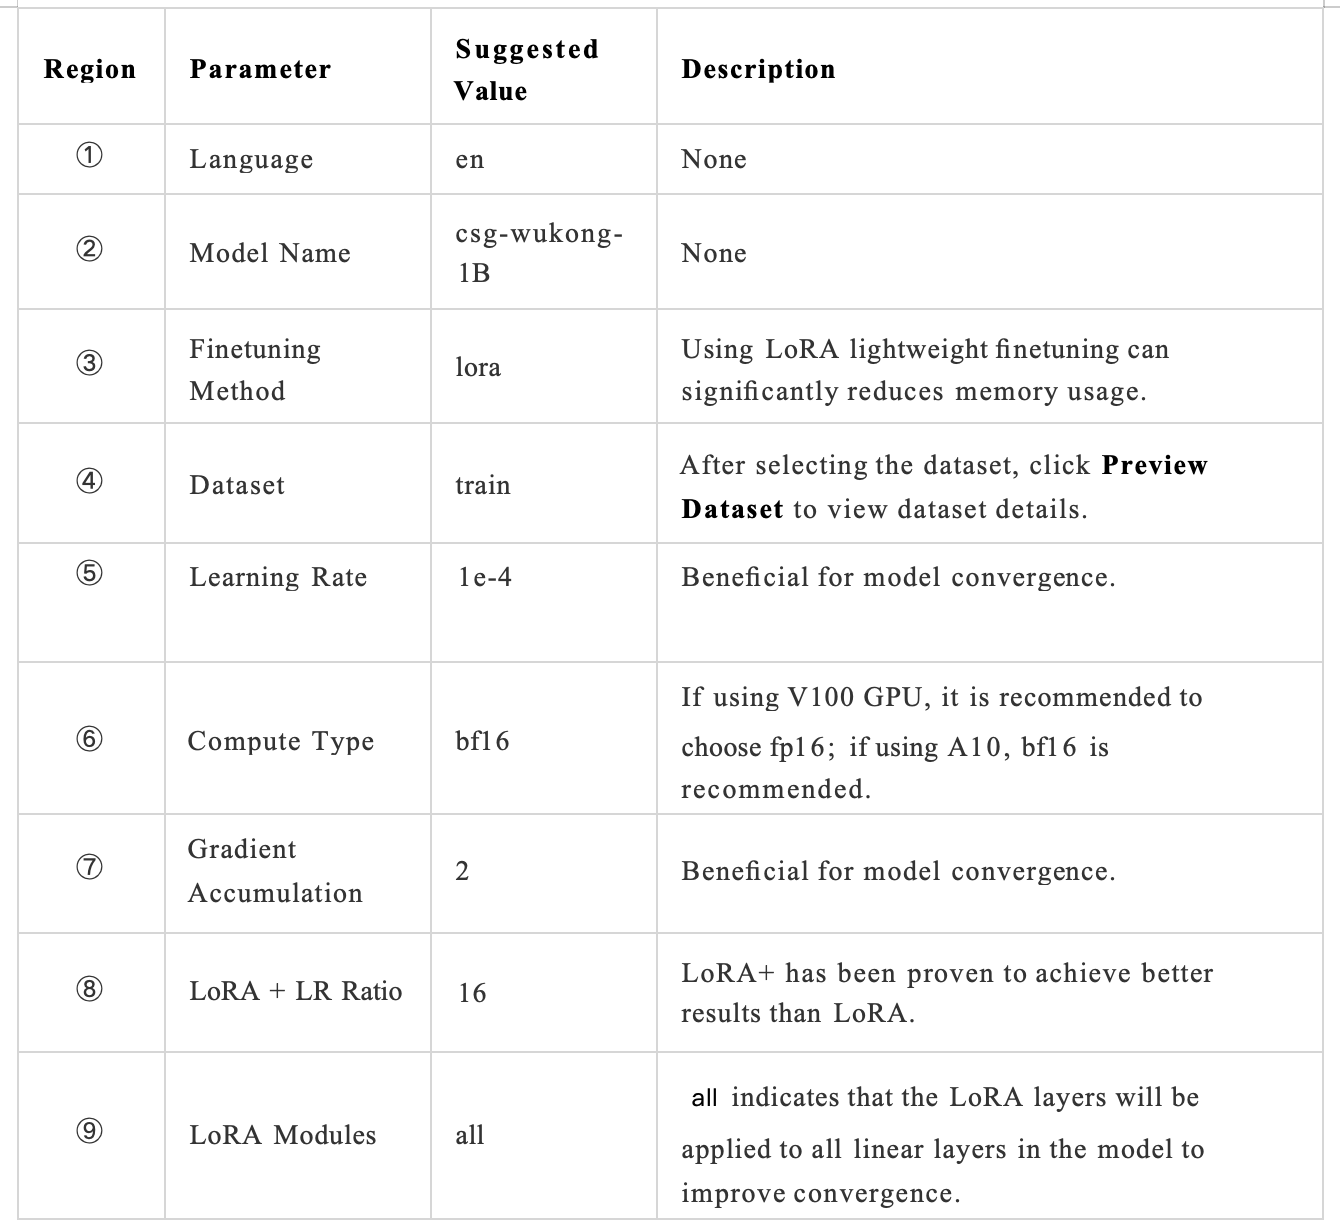Screen dimensions: 1340x1232
Task: Select the bf16 compute type value
Action: [x=482, y=741]
